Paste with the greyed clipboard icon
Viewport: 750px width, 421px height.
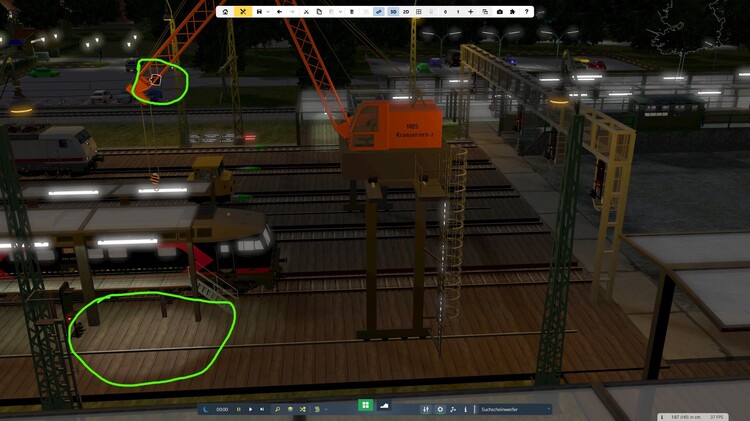click(331, 11)
